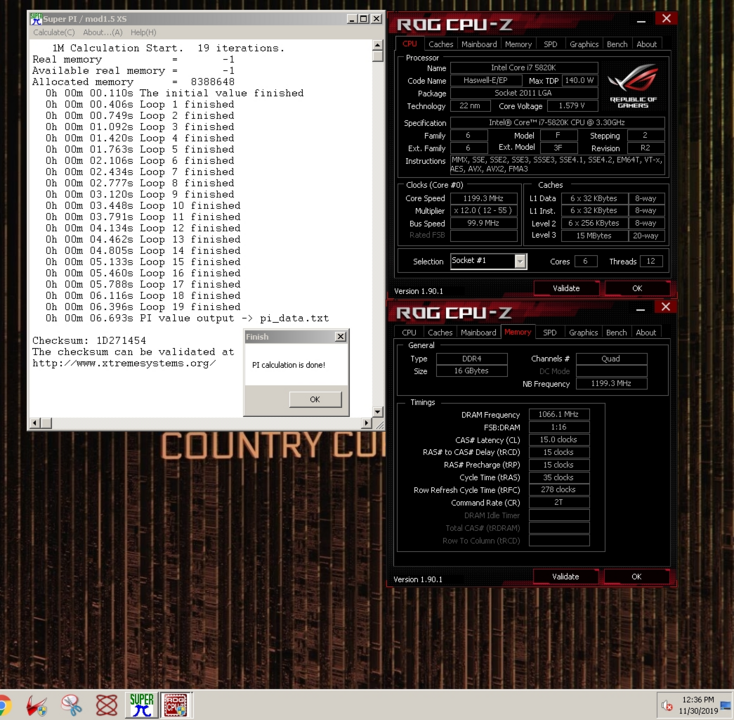The height and width of the screenshot is (720, 734).
Task: Click Validate in upper CPU-Z window
Action: pyautogui.click(x=566, y=288)
